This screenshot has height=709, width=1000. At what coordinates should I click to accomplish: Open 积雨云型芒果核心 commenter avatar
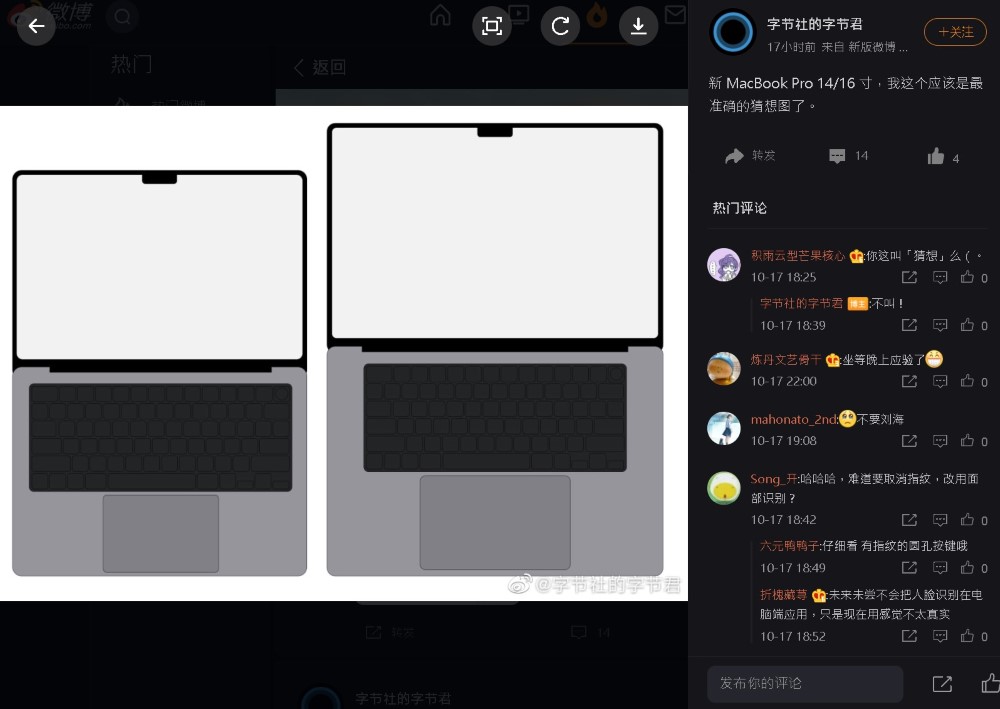pyautogui.click(x=724, y=265)
